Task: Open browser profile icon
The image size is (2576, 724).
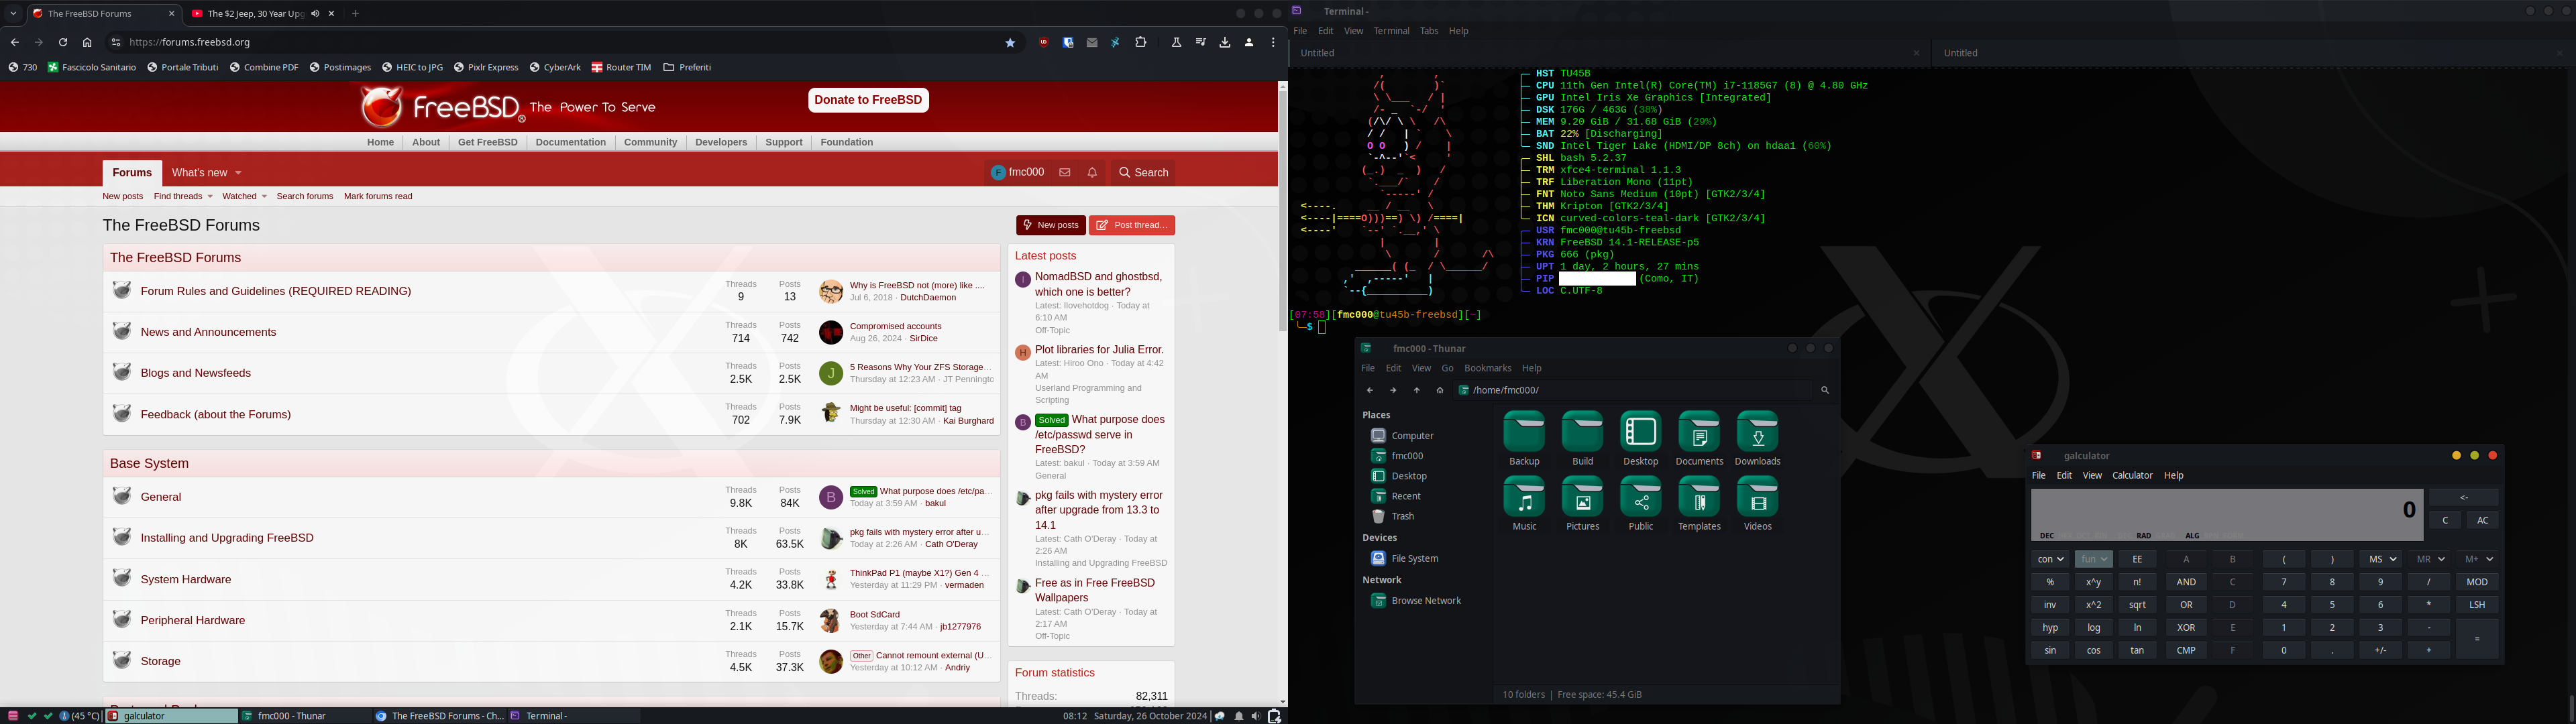Action: [1249, 42]
